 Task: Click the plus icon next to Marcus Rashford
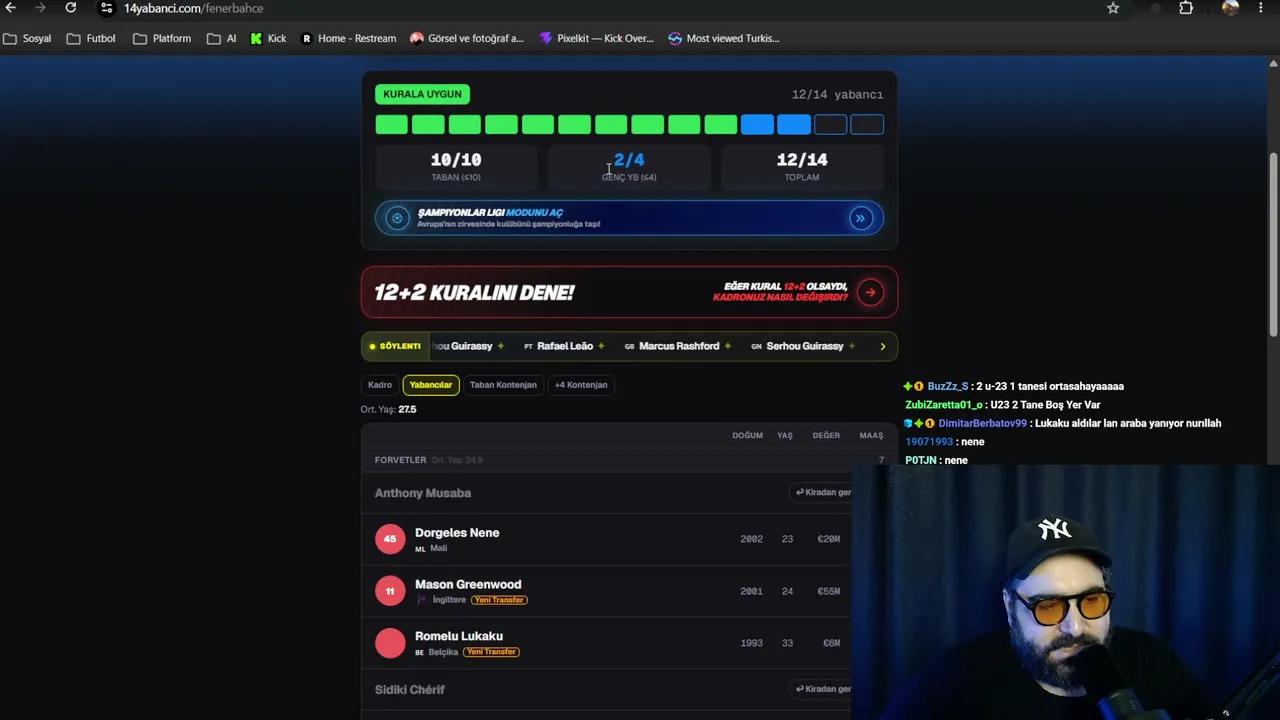click(x=727, y=346)
